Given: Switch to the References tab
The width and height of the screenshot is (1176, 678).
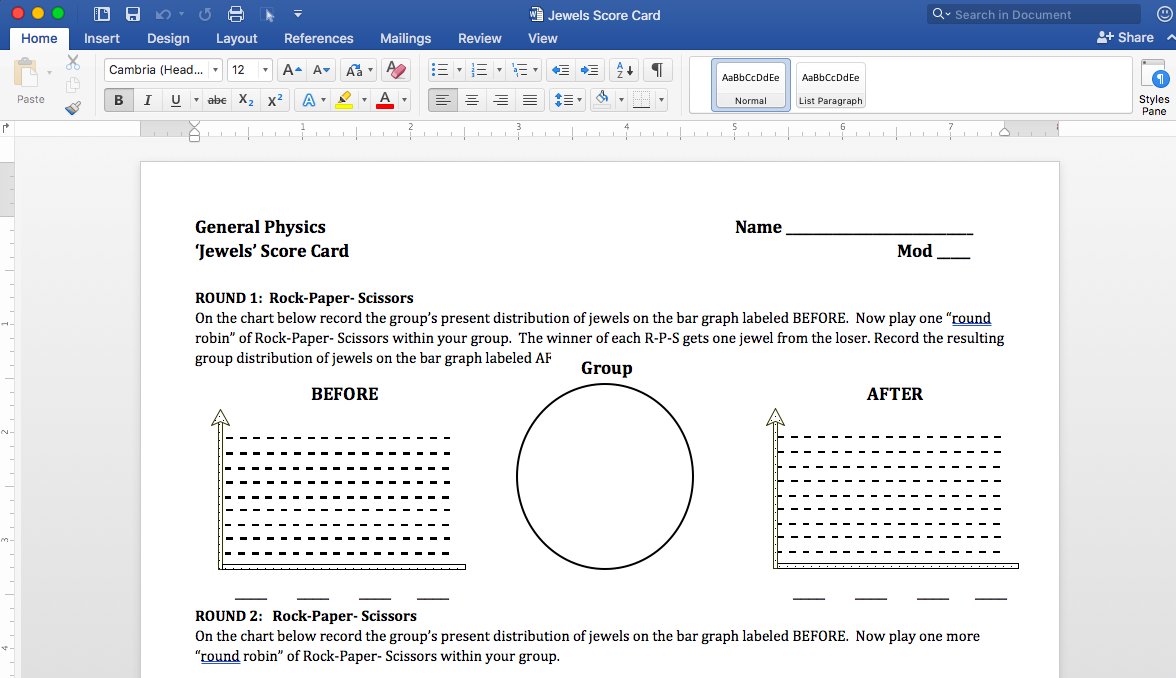Looking at the screenshot, I should (318, 38).
